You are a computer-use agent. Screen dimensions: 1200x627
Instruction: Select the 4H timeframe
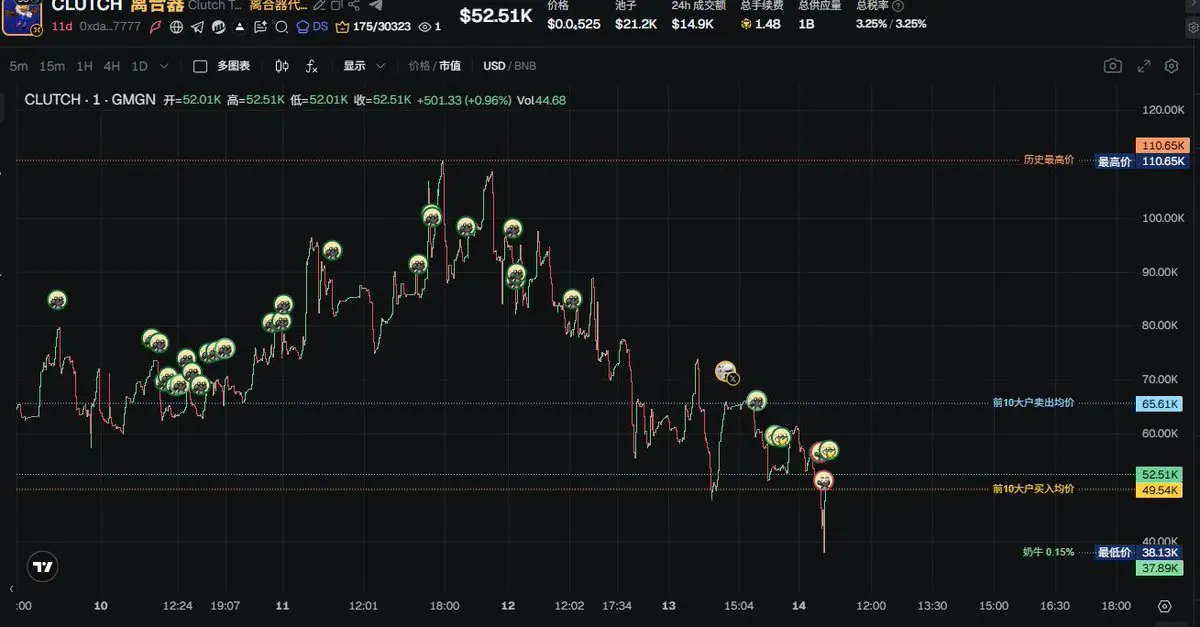click(111, 66)
